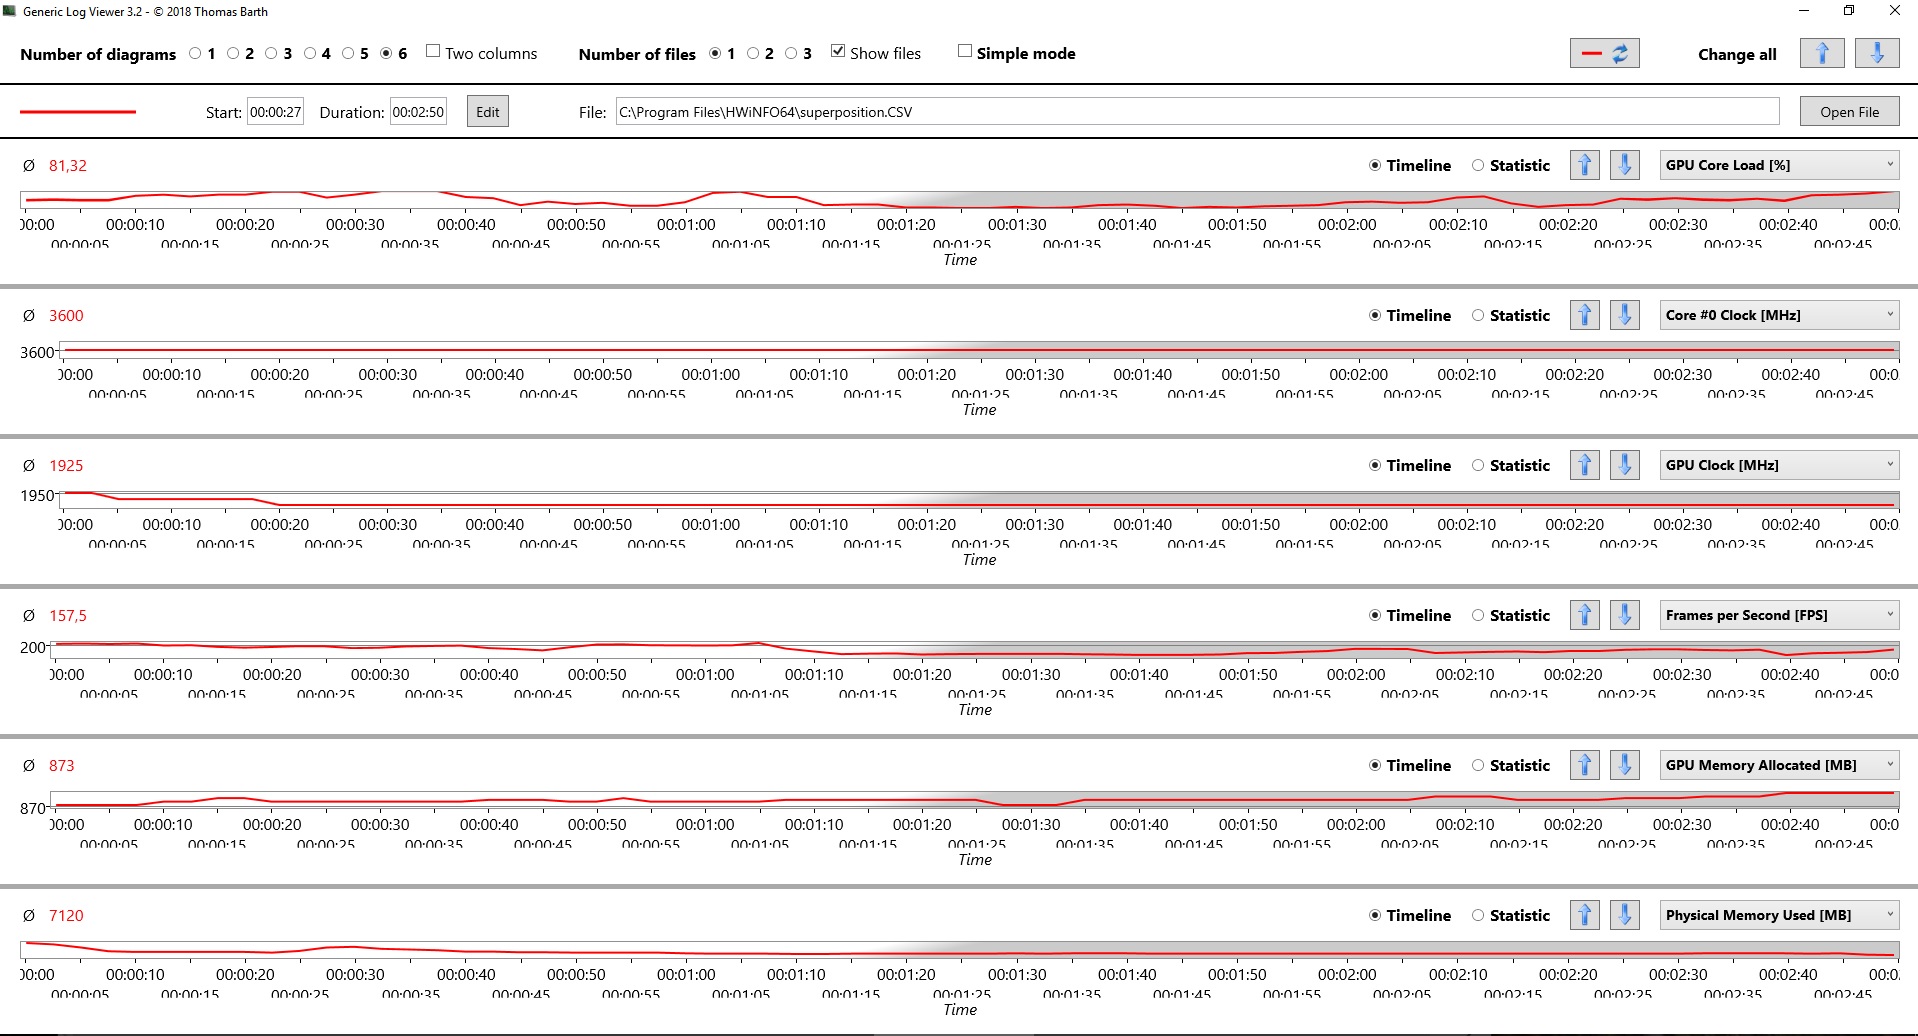Screen dimensions: 1918x1036
Task: Click the File path input field
Action: [x=1197, y=112]
